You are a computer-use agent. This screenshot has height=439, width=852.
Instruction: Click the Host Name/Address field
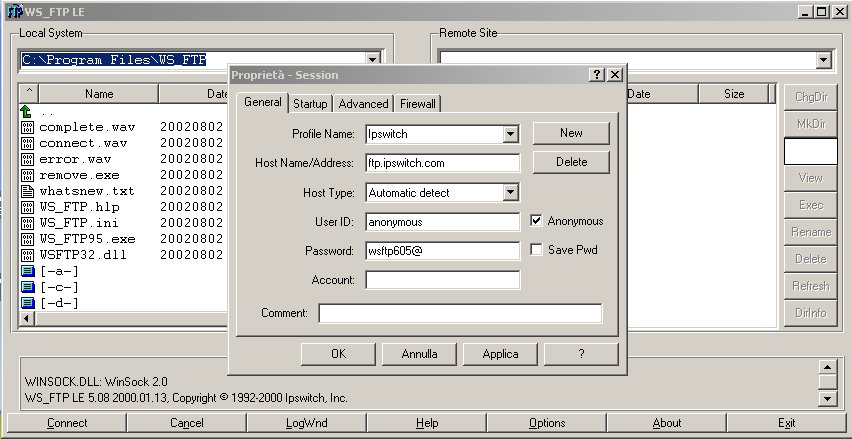pos(442,163)
